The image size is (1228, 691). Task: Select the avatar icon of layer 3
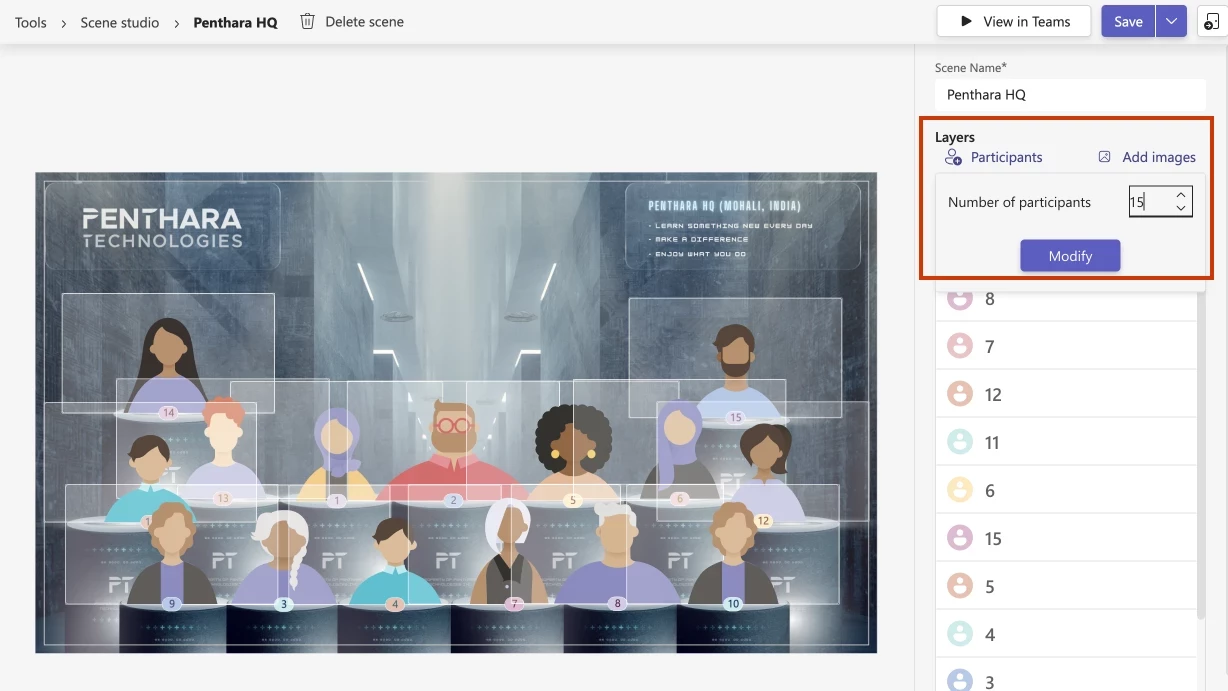tap(960, 681)
